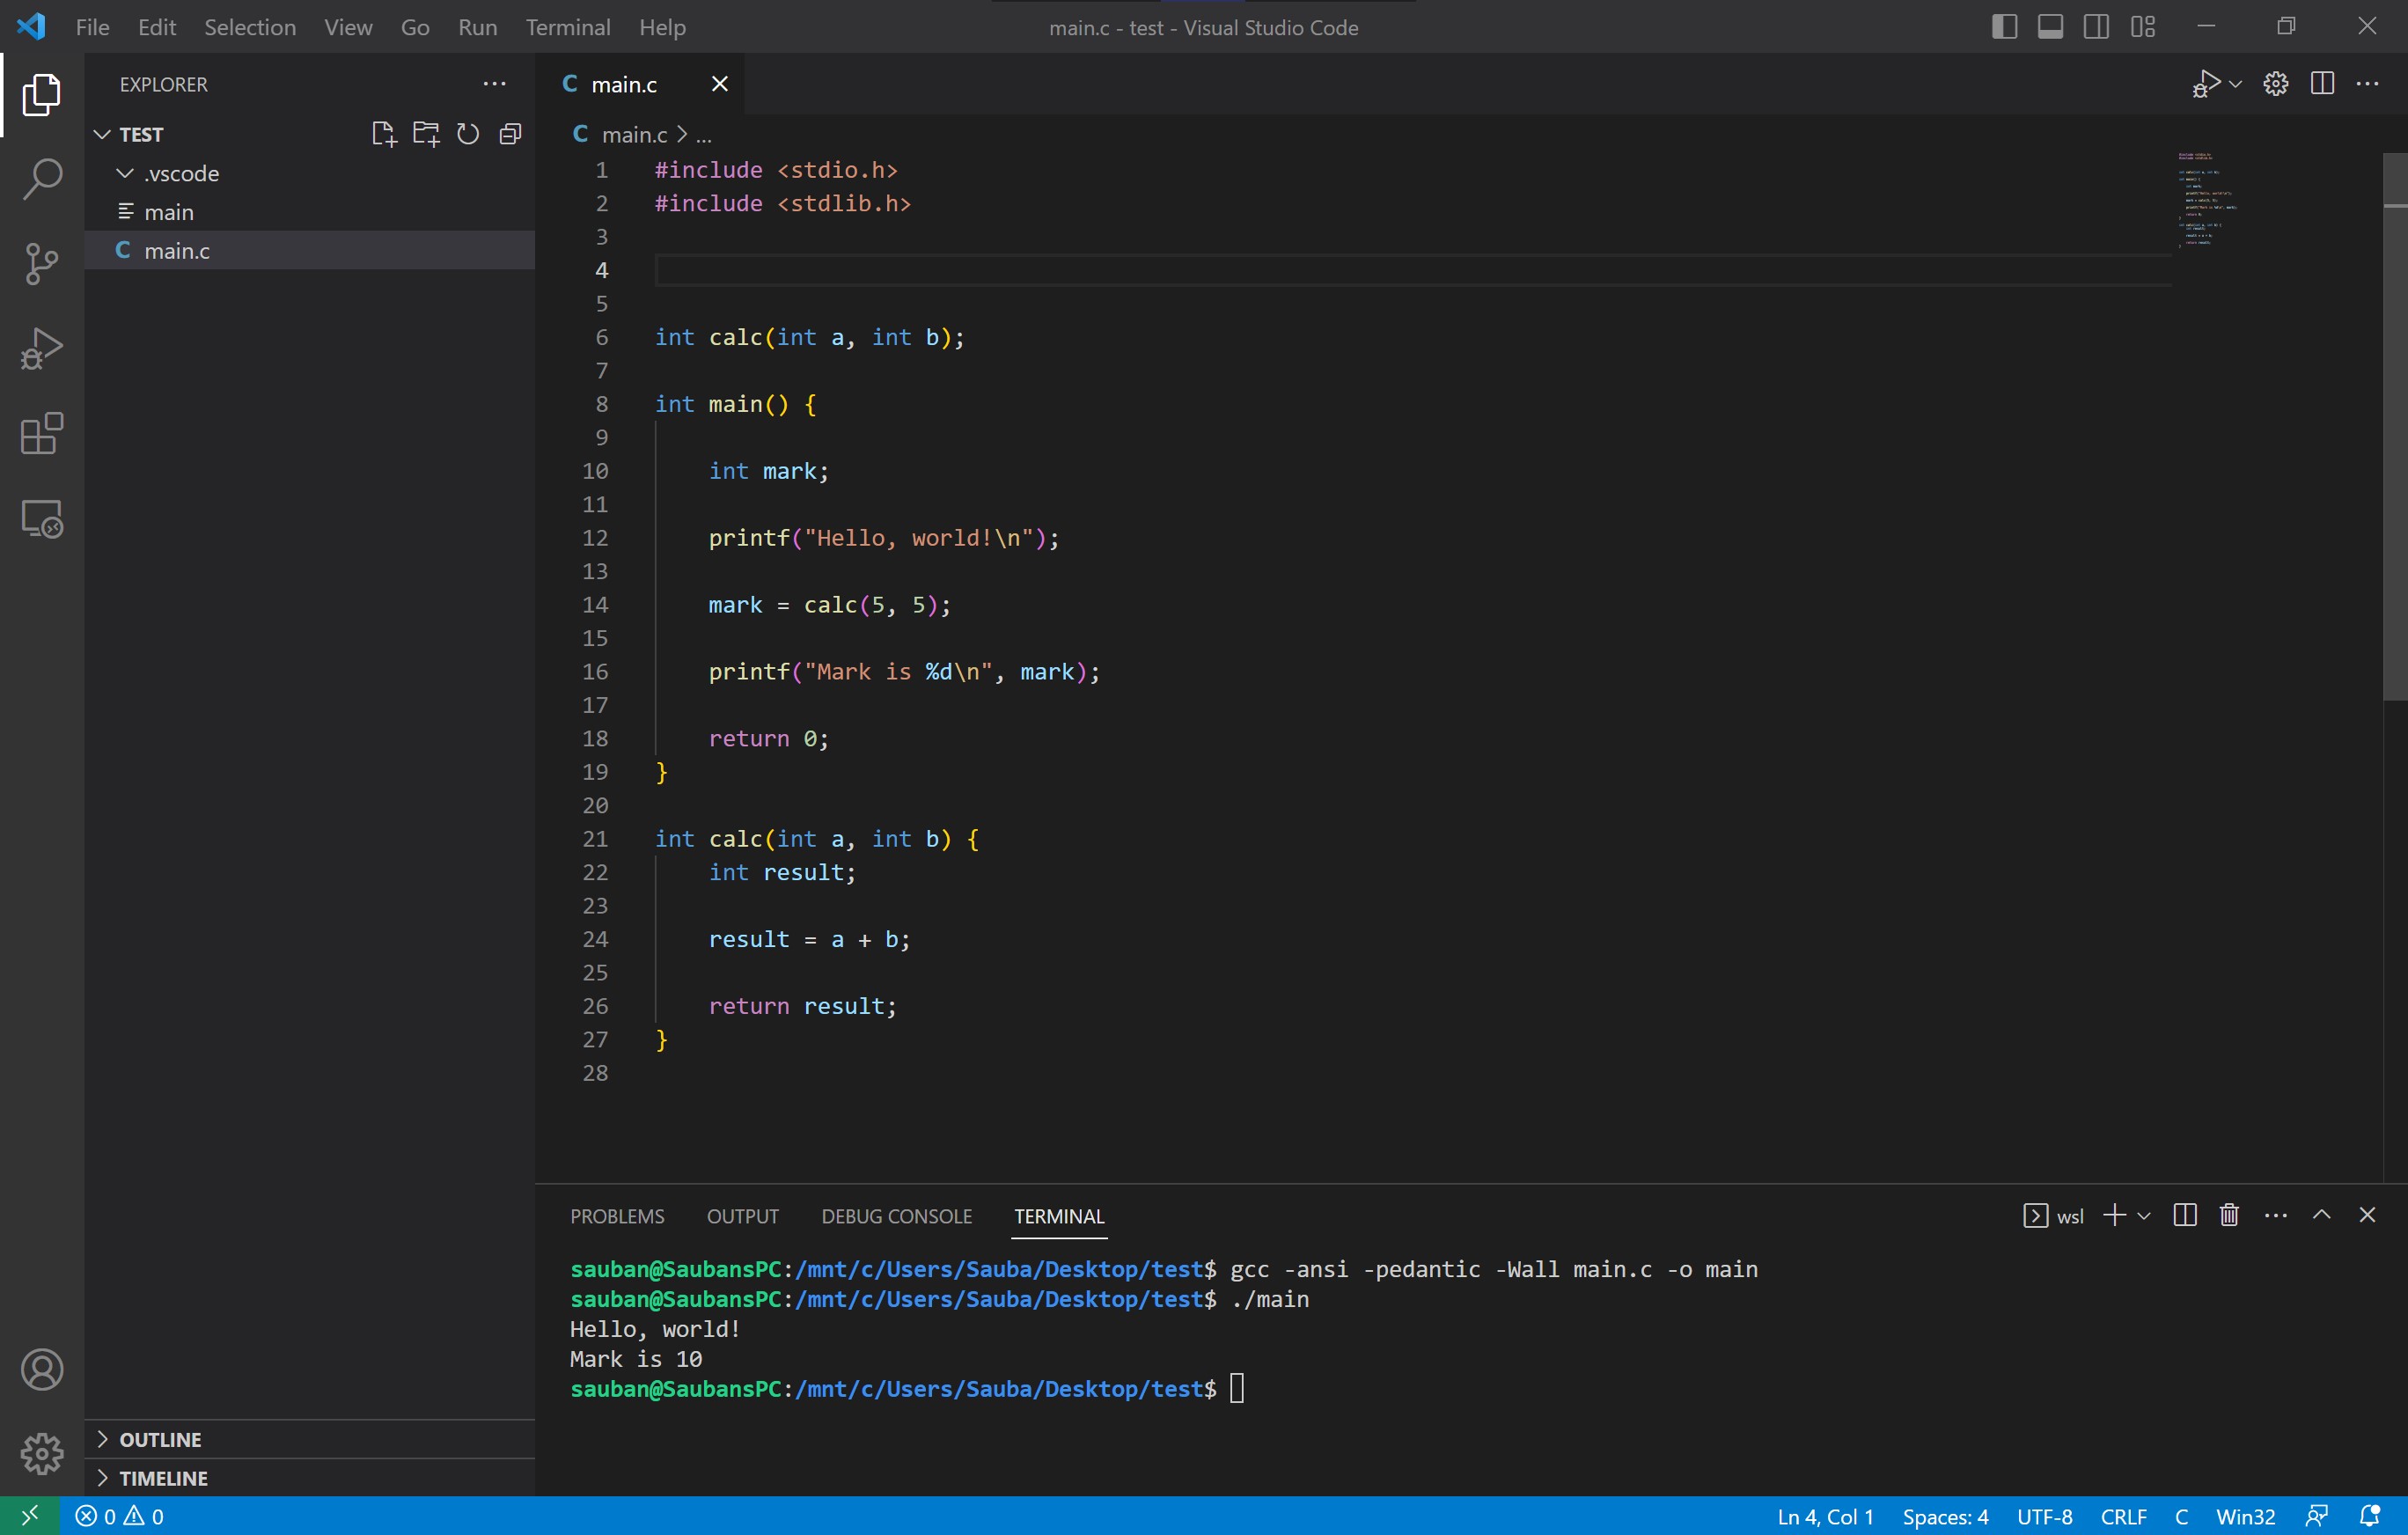Open the Extensions view
Screen dimensions: 2408x1535
pos(42,434)
